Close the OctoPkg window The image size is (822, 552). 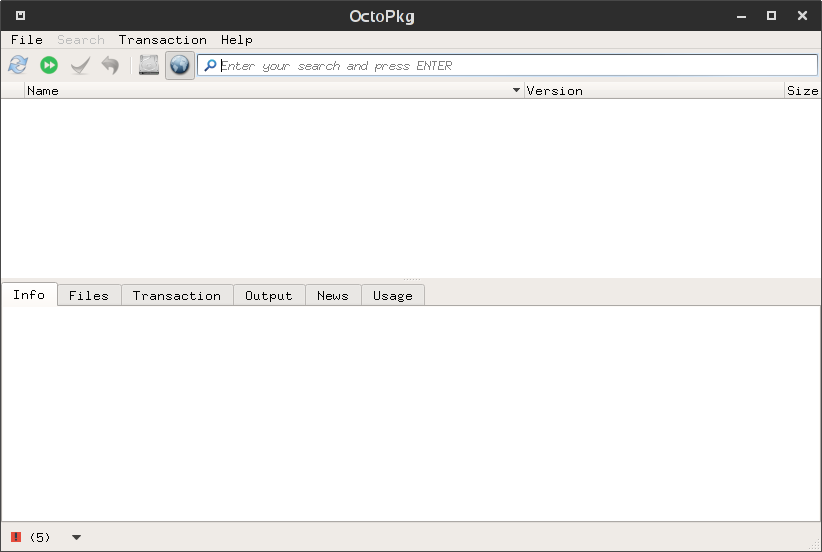802,16
